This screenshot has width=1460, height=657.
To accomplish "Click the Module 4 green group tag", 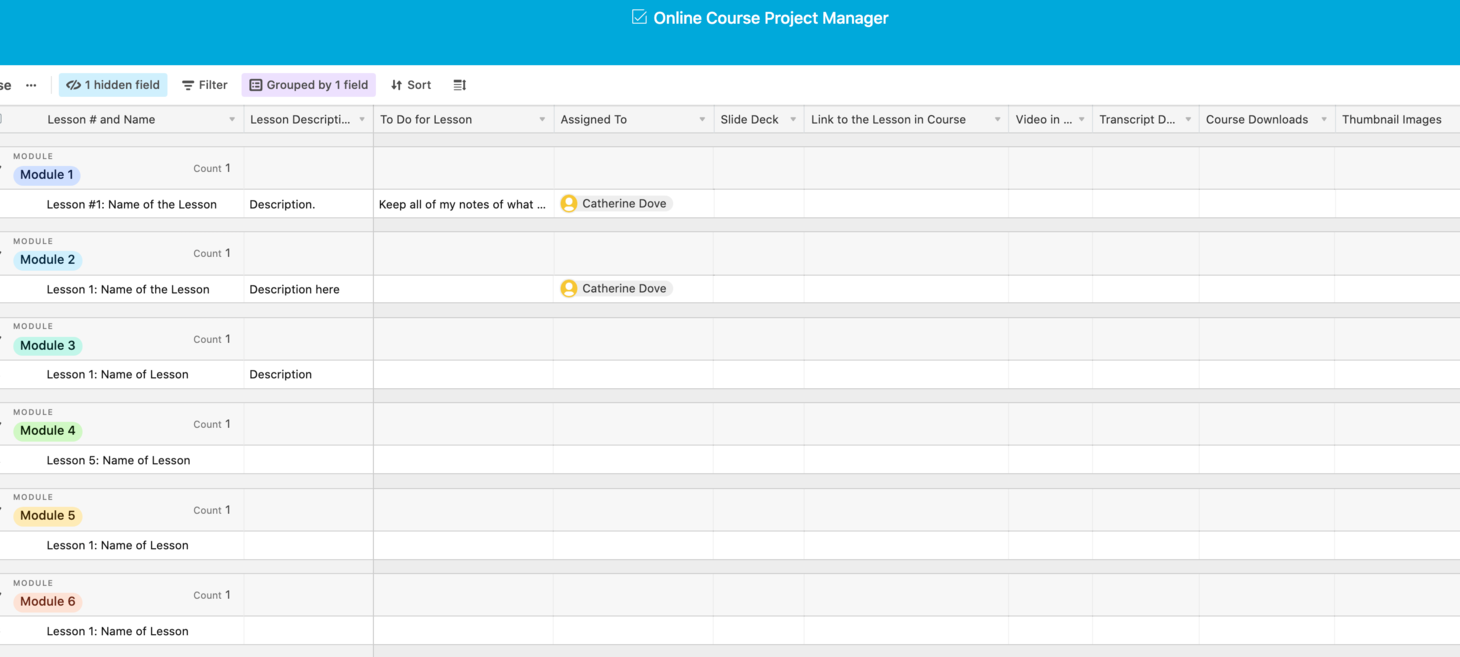I will point(47,431).
